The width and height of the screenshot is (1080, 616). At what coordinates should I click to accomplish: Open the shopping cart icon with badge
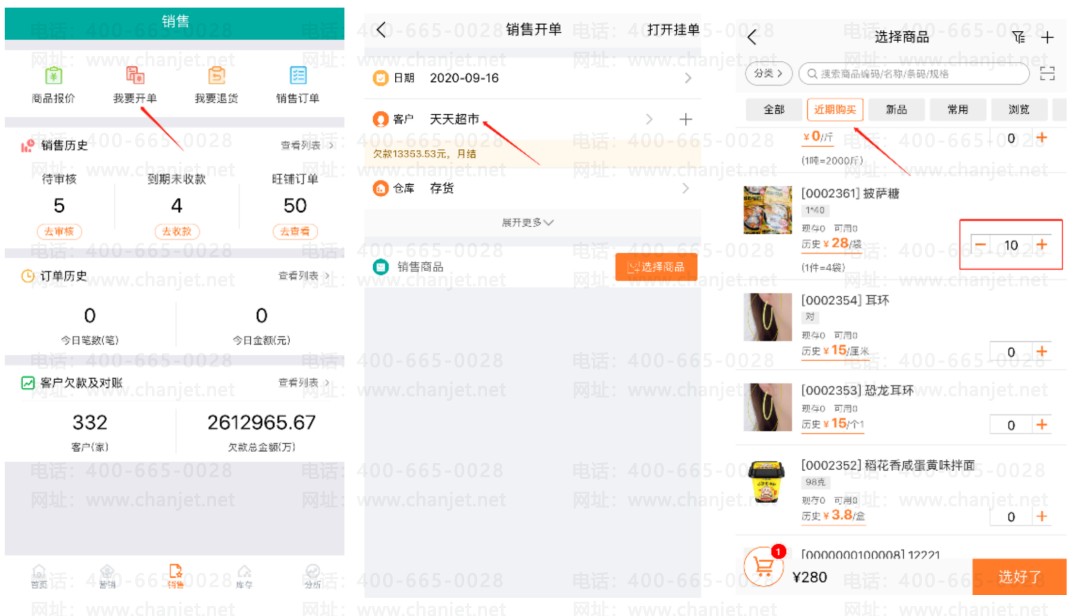(x=764, y=567)
